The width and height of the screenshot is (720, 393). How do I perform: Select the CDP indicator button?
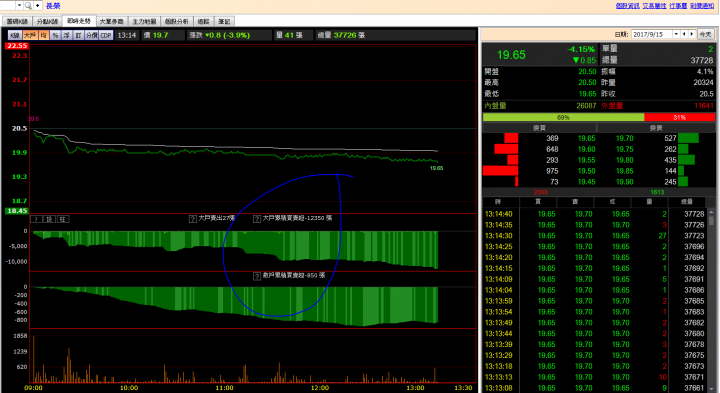[x=106, y=35]
